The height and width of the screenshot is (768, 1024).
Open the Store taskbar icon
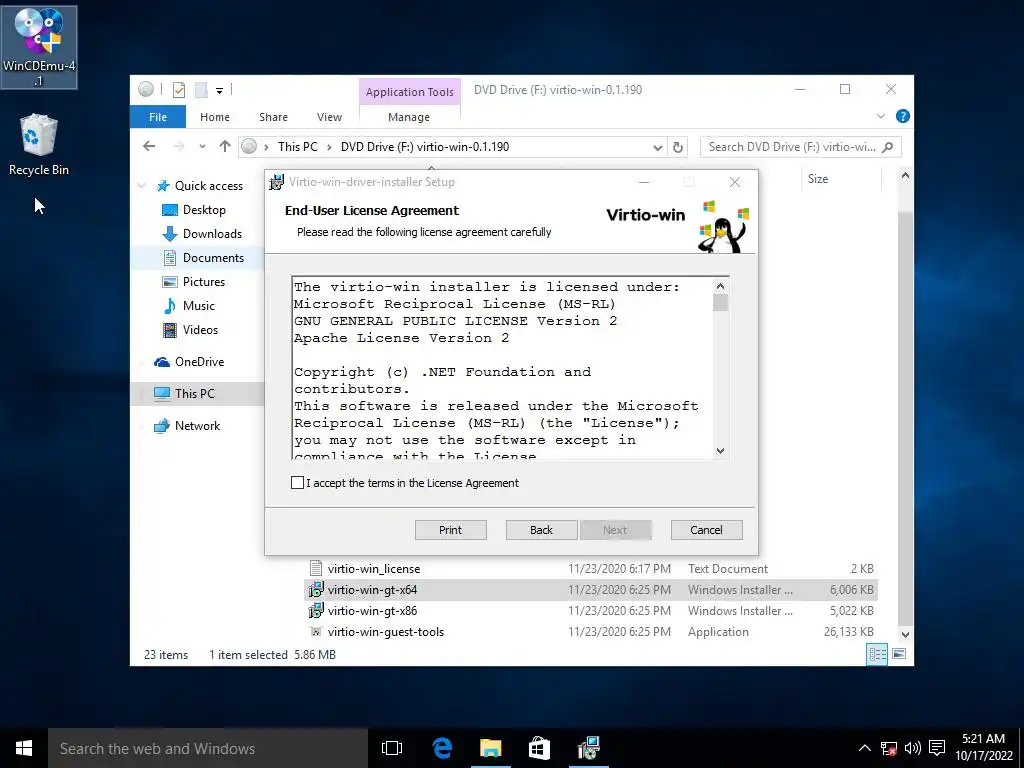[x=539, y=748]
